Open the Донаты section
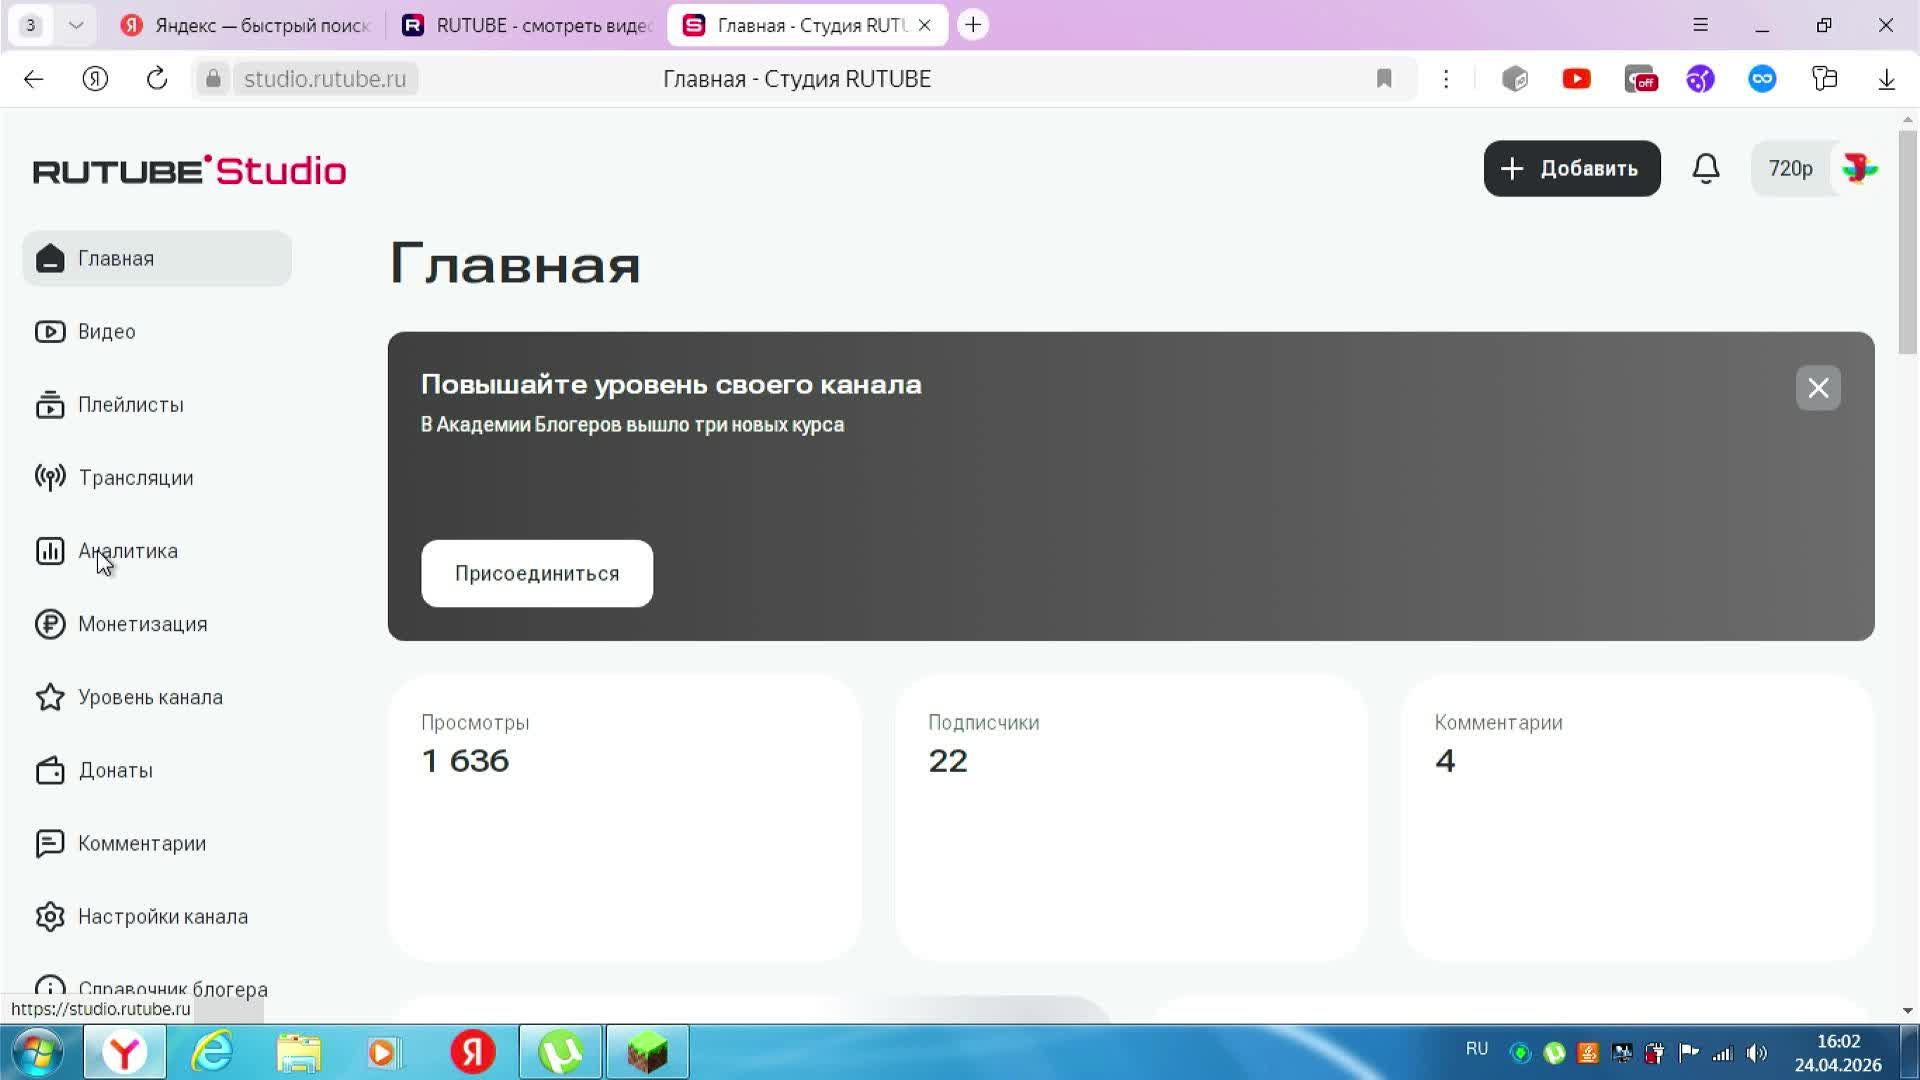 114,770
